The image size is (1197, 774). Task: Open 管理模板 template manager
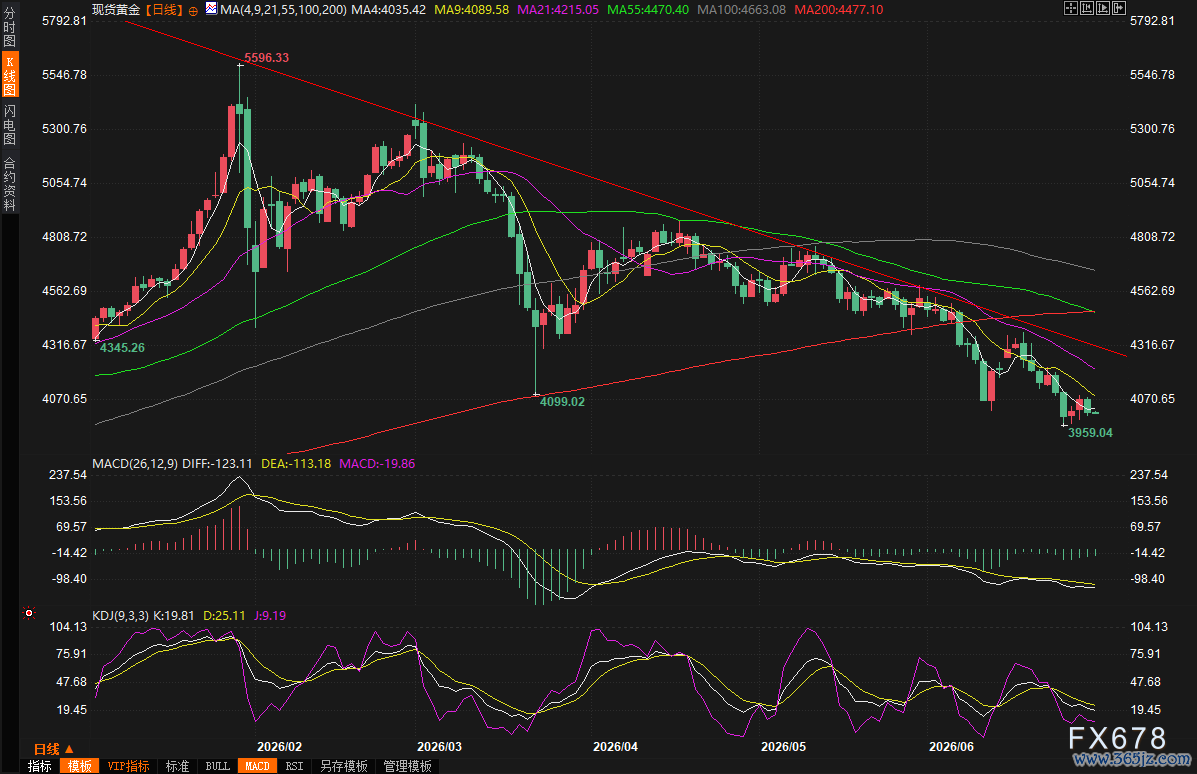(408, 766)
